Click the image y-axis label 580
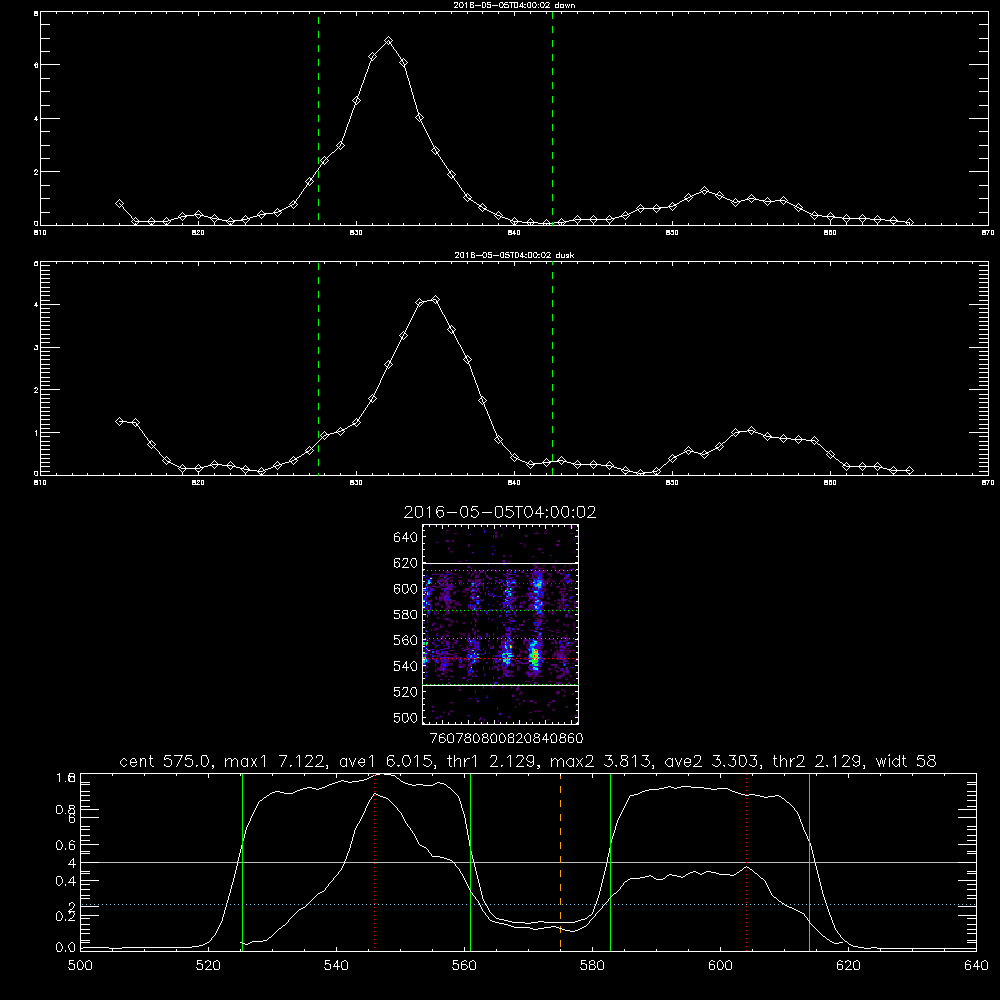This screenshot has height=1000, width=1000. point(406,615)
